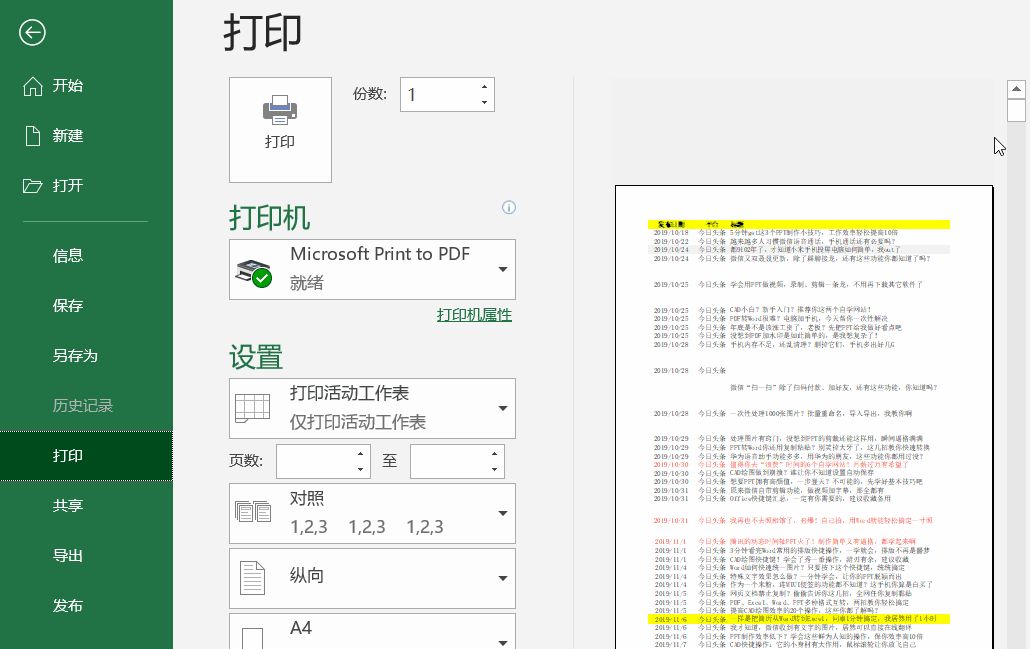Expand the 打印活动工作表 dropdown

[x=372, y=408]
